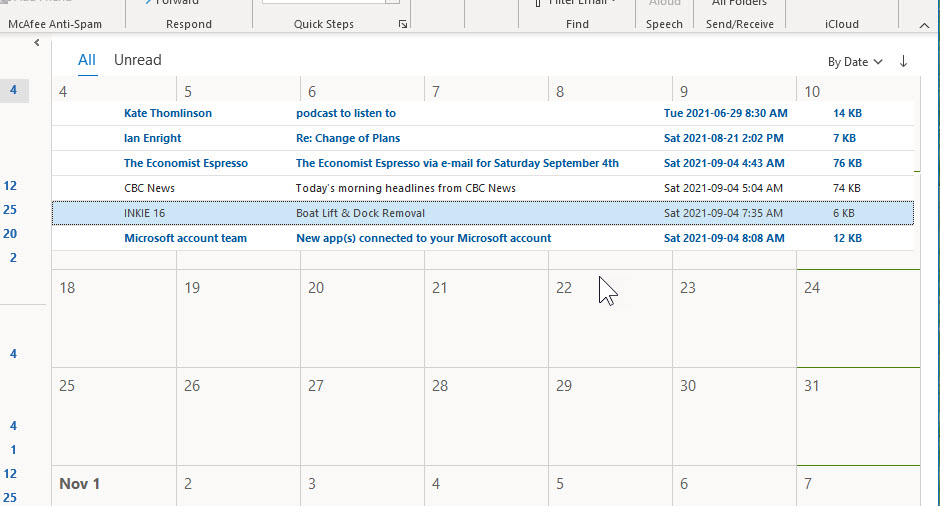Open the Filter Email dropdown
The height and width of the screenshot is (506, 940).
click(583, 3)
